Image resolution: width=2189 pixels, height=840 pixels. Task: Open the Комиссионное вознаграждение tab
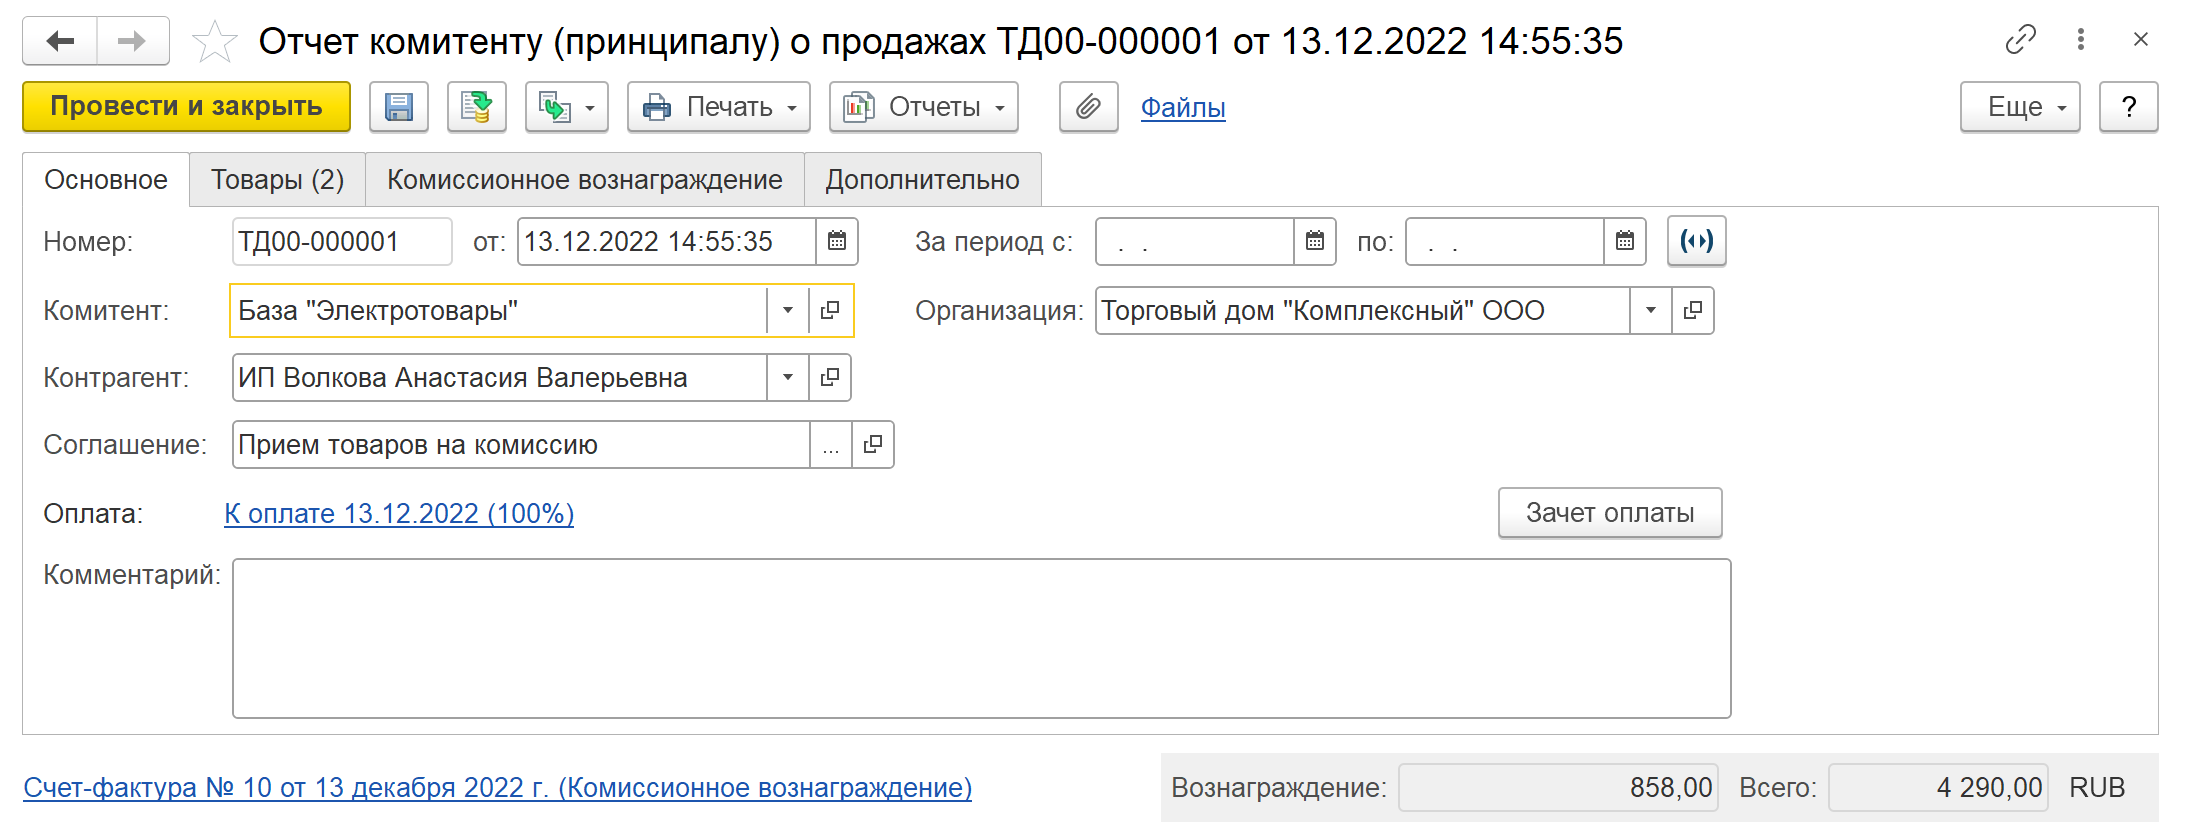tap(584, 180)
